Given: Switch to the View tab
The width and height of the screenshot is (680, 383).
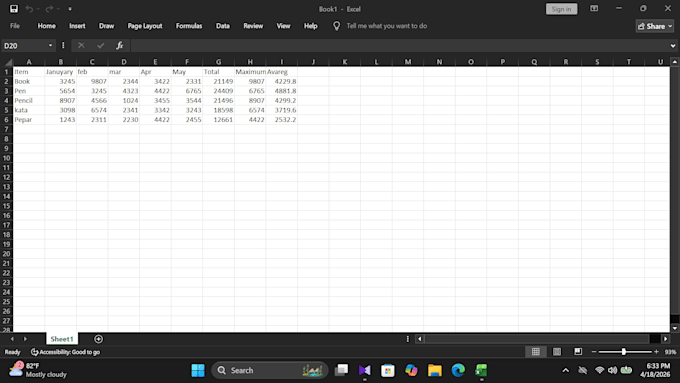Looking at the screenshot, I should [x=283, y=26].
